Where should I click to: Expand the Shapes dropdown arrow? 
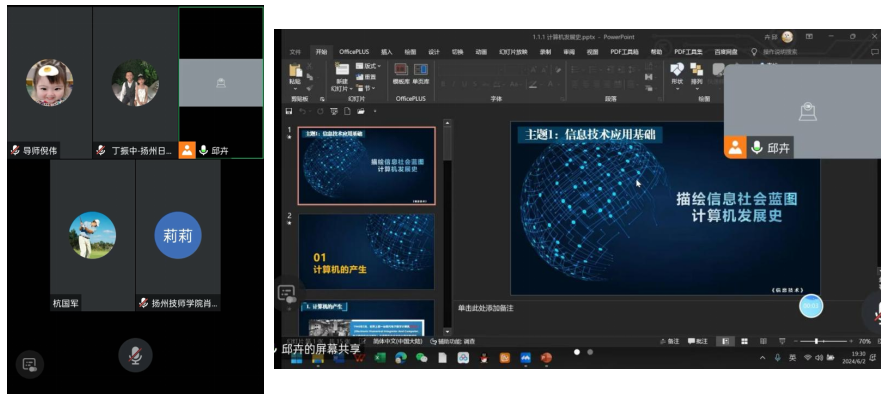(x=677, y=88)
